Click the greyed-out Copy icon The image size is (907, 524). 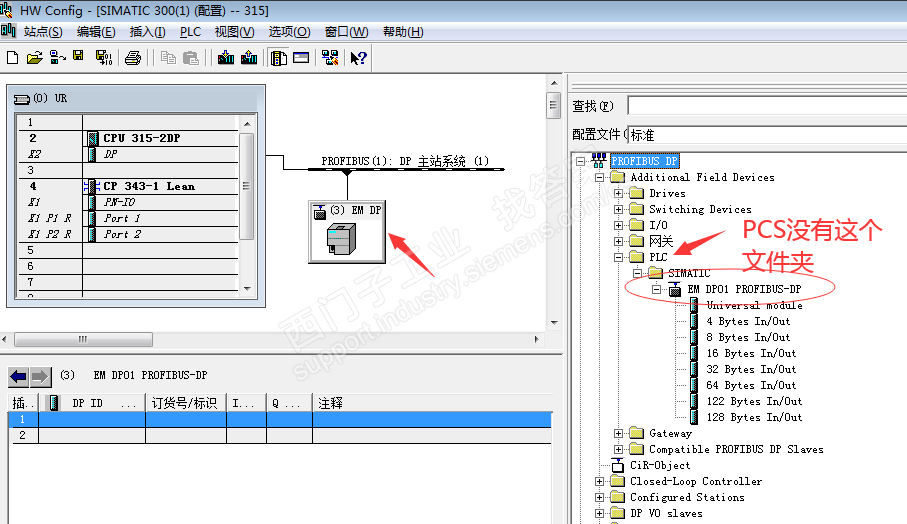coord(168,57)
